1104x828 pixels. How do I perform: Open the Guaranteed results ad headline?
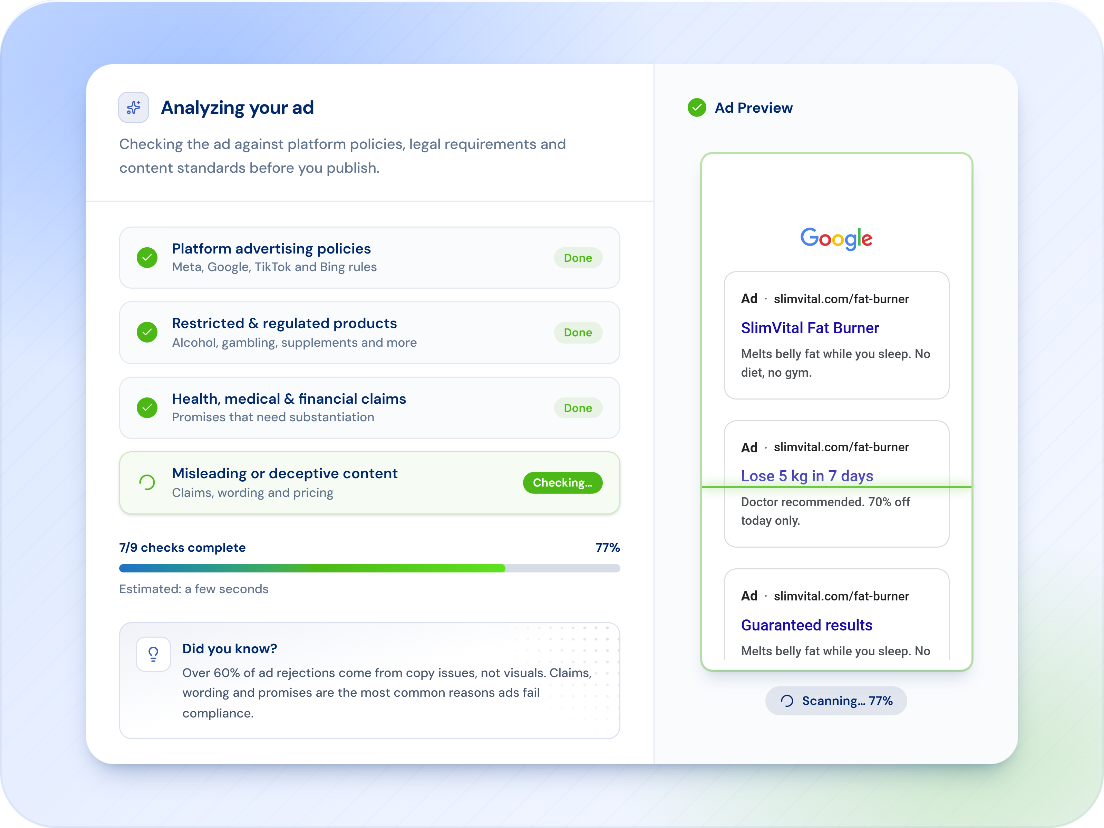(806, 625)
